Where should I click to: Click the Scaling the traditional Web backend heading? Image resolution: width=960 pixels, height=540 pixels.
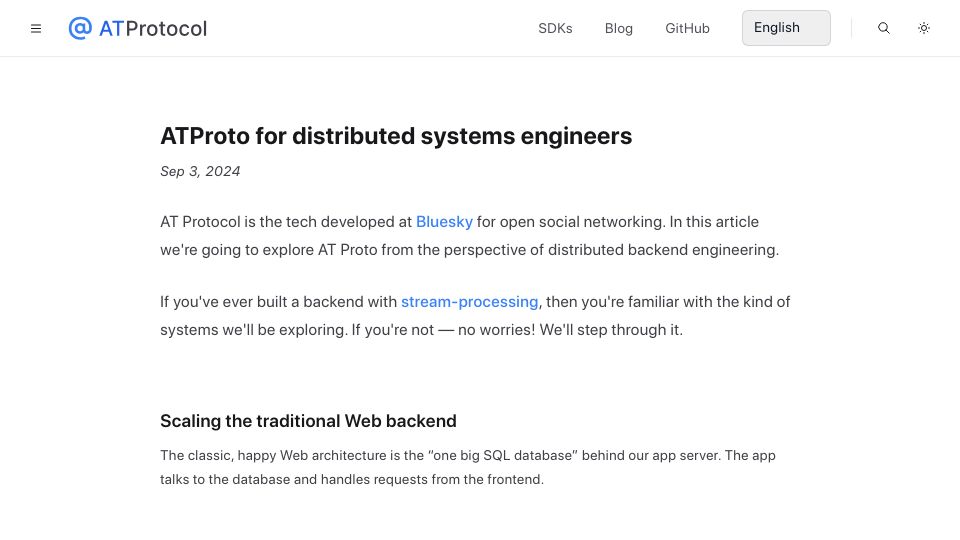point(309,421)
